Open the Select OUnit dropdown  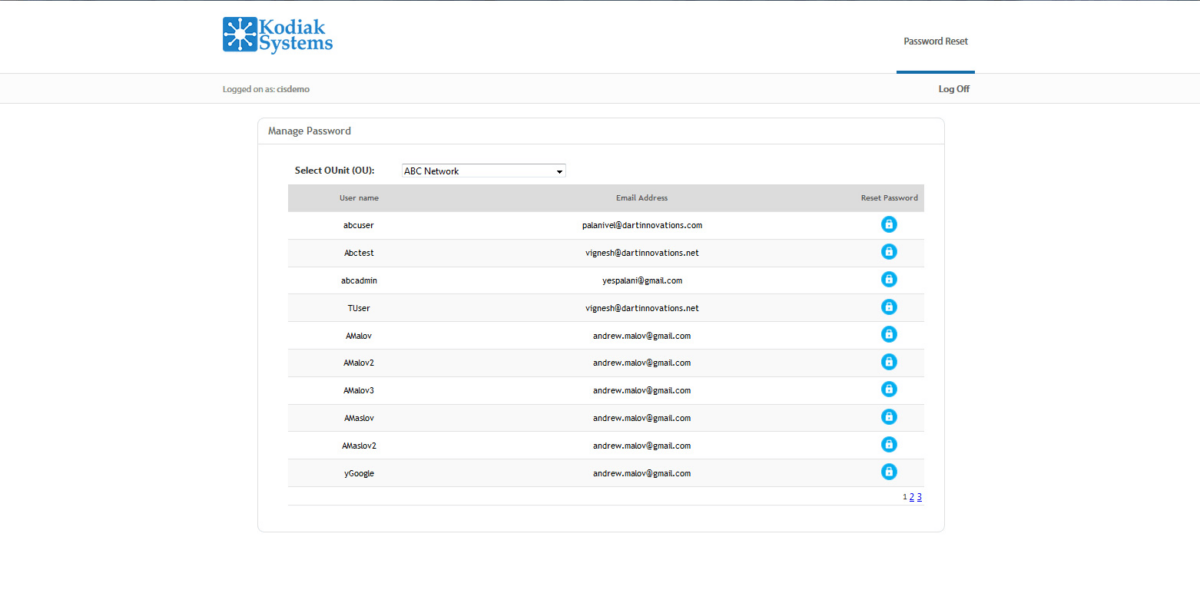483,171
